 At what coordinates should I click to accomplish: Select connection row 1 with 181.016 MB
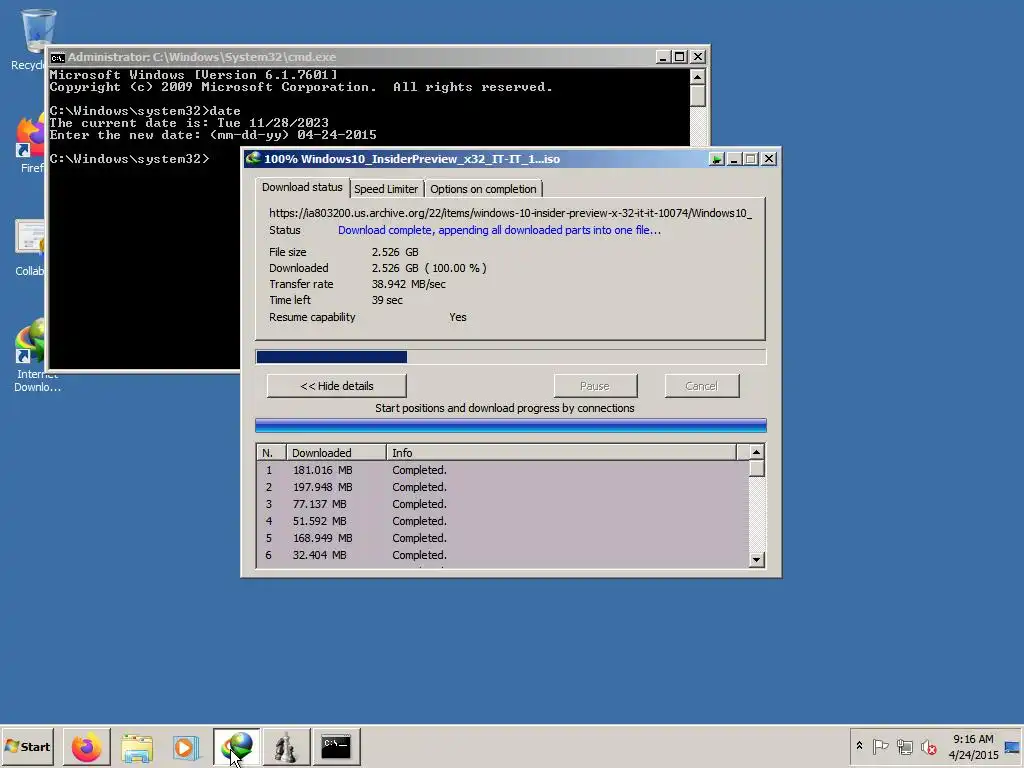tap(502, 470)
